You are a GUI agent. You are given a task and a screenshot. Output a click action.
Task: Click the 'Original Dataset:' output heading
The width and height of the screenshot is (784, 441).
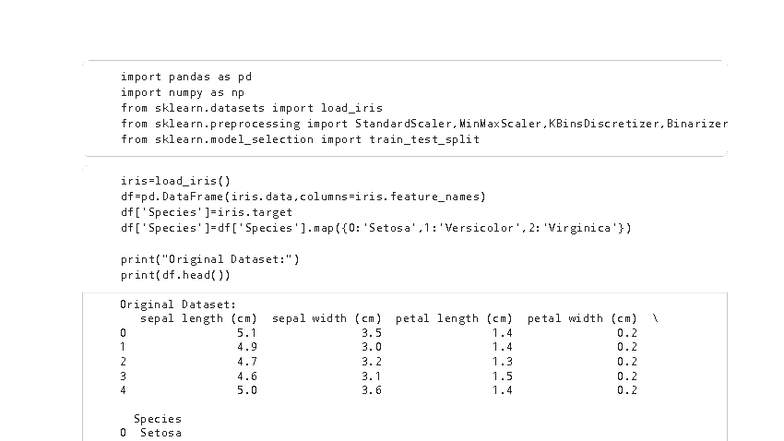point(176,303)
